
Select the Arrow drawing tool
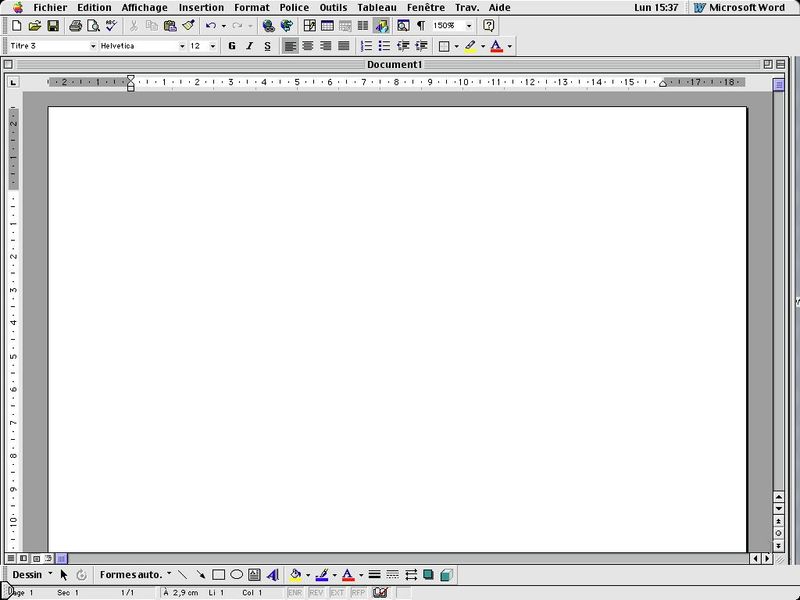[201, 575]
